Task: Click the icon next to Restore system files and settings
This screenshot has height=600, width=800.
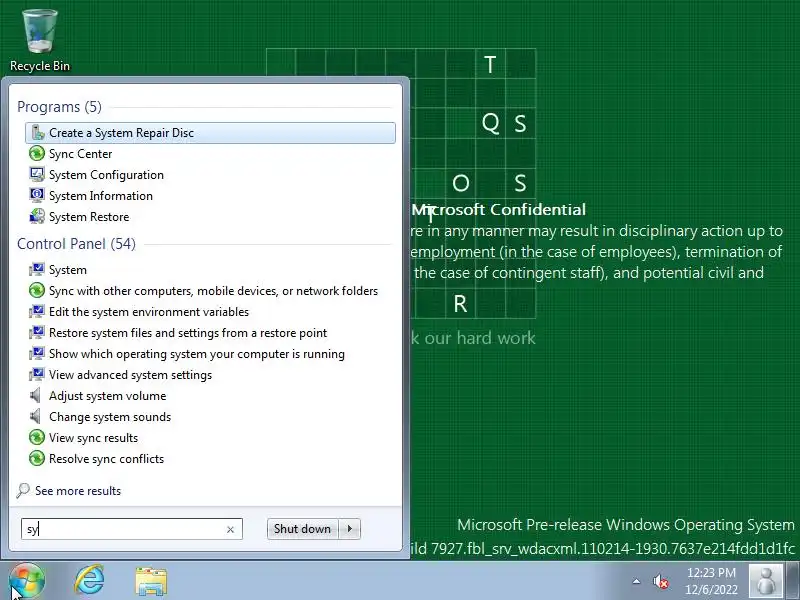Action: click(37, 332)
